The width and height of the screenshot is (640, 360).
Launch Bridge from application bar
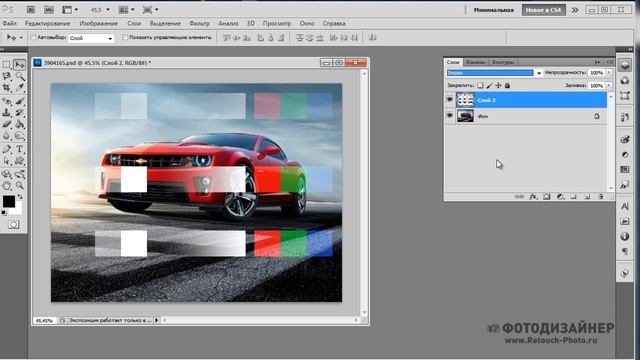(31, 9)
